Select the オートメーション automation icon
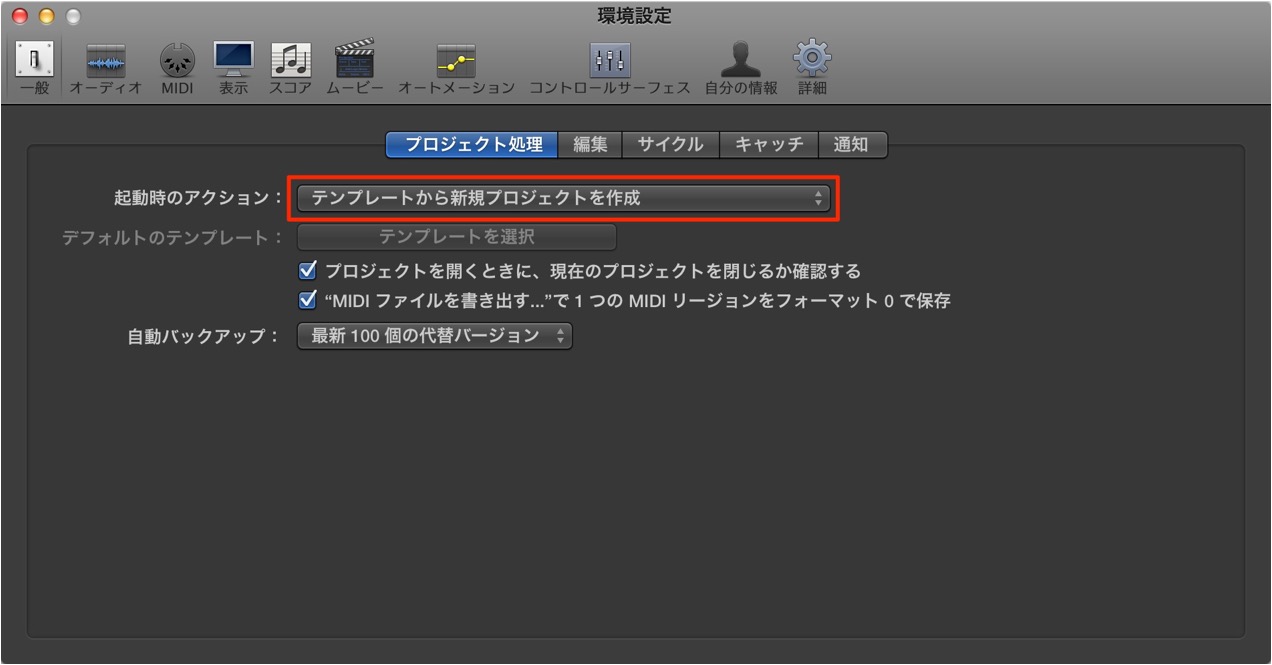The image size is (1272, 665). tap(456, 68)
